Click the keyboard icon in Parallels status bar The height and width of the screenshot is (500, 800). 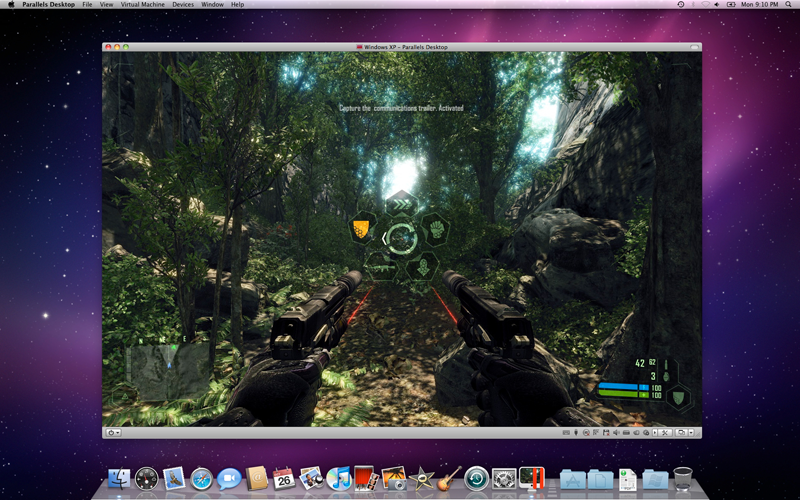(x=566, y=433)
